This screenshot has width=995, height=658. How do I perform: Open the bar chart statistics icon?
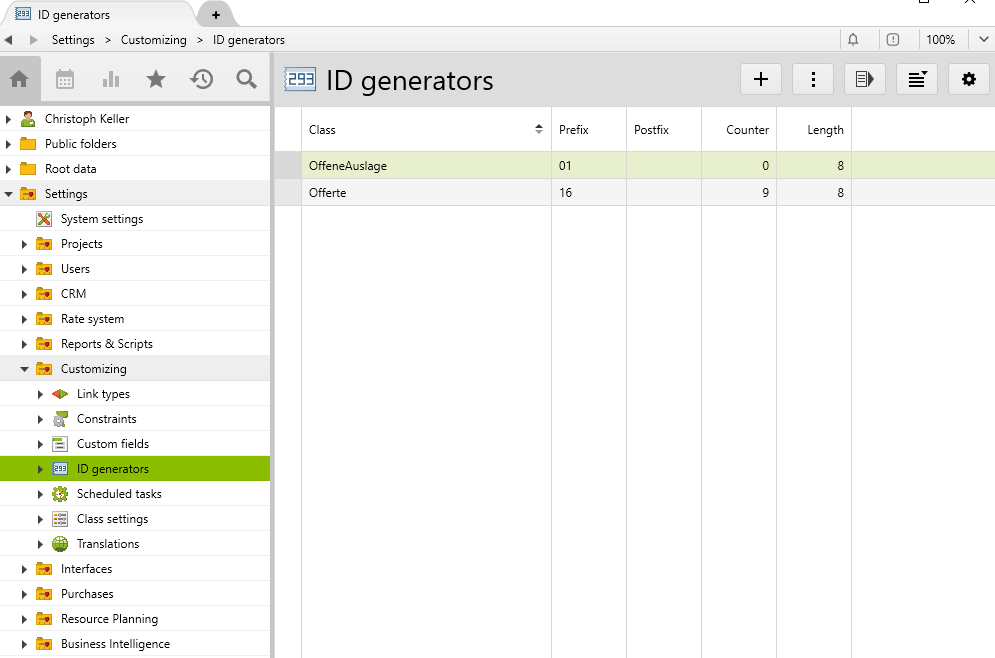(111, 80)
